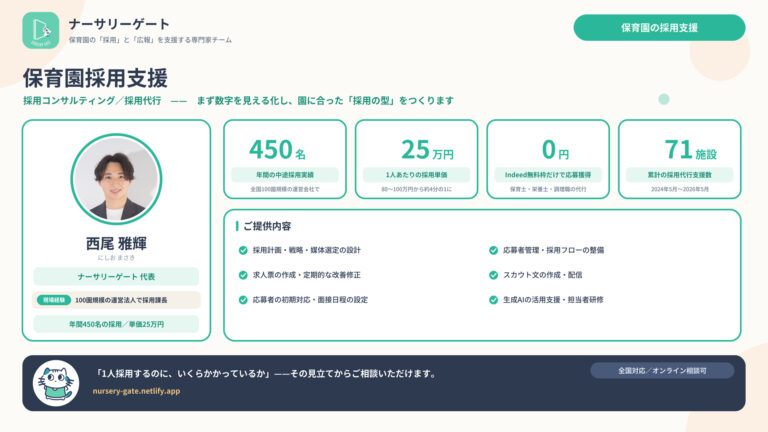Viewport: 768px width, 432px height.
Task: Click the date range 2024年5月〜2026年5月
Action: (679, 189)
